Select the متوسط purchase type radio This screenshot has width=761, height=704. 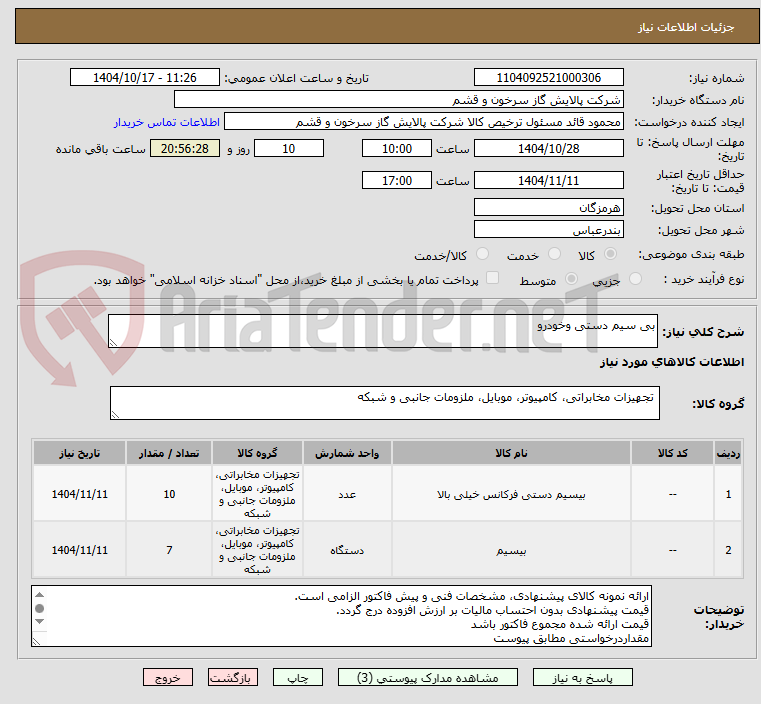[572, 278]
